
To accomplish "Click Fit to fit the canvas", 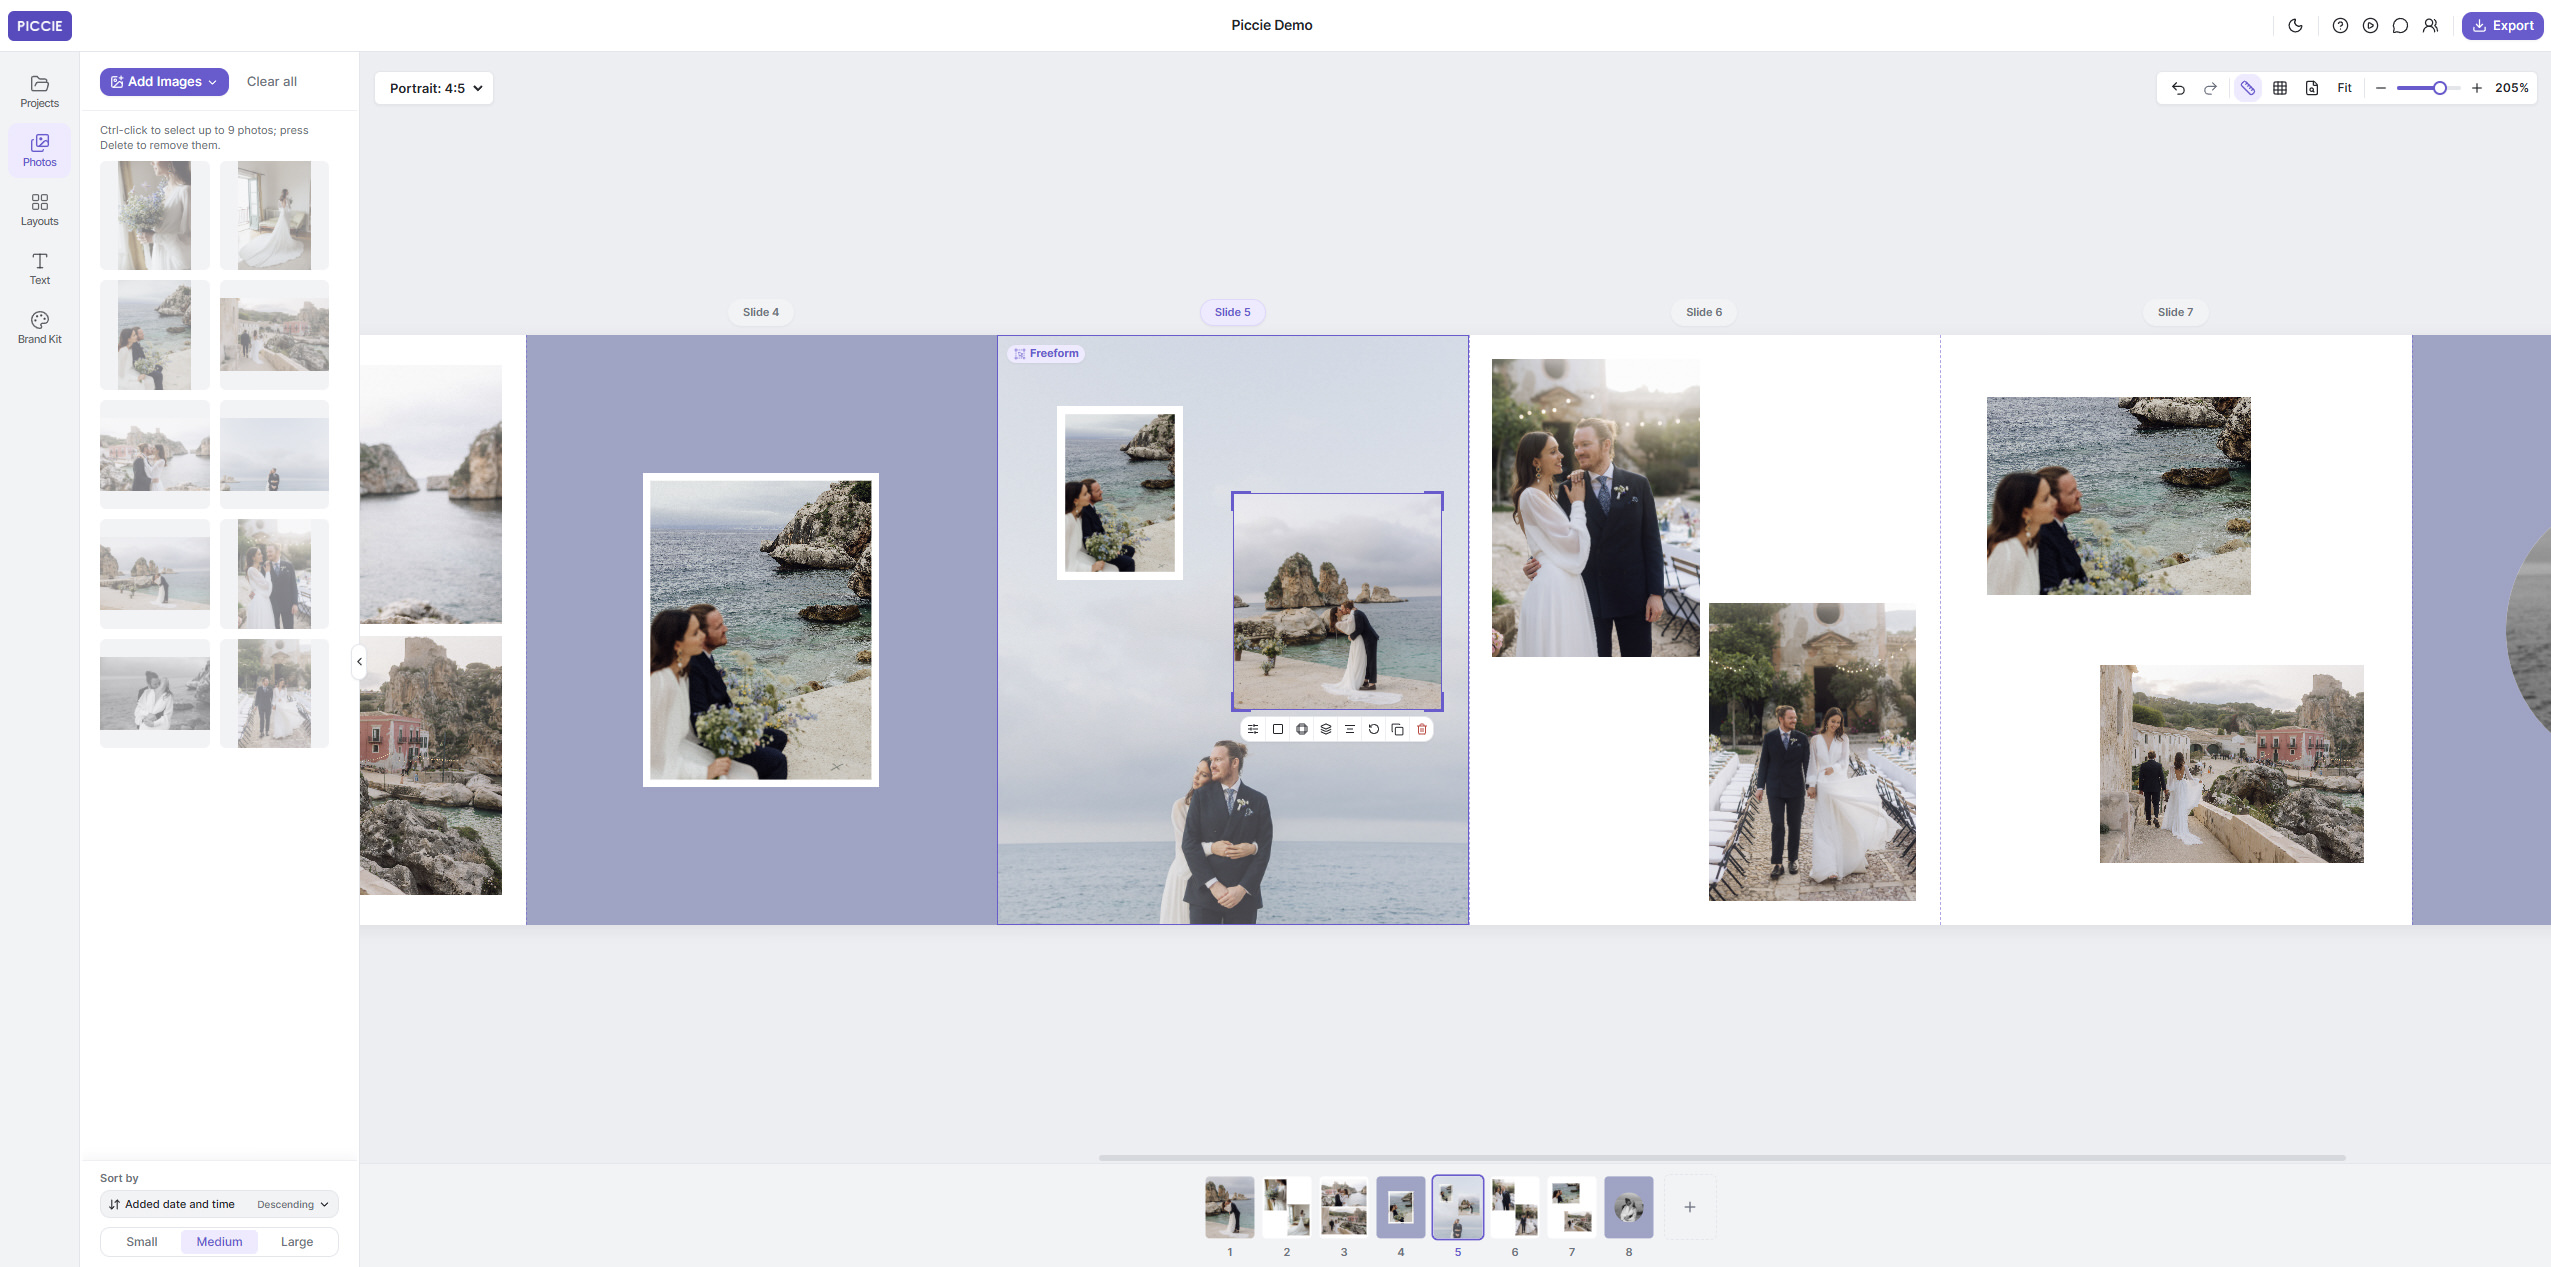I will pos(2344,88).
